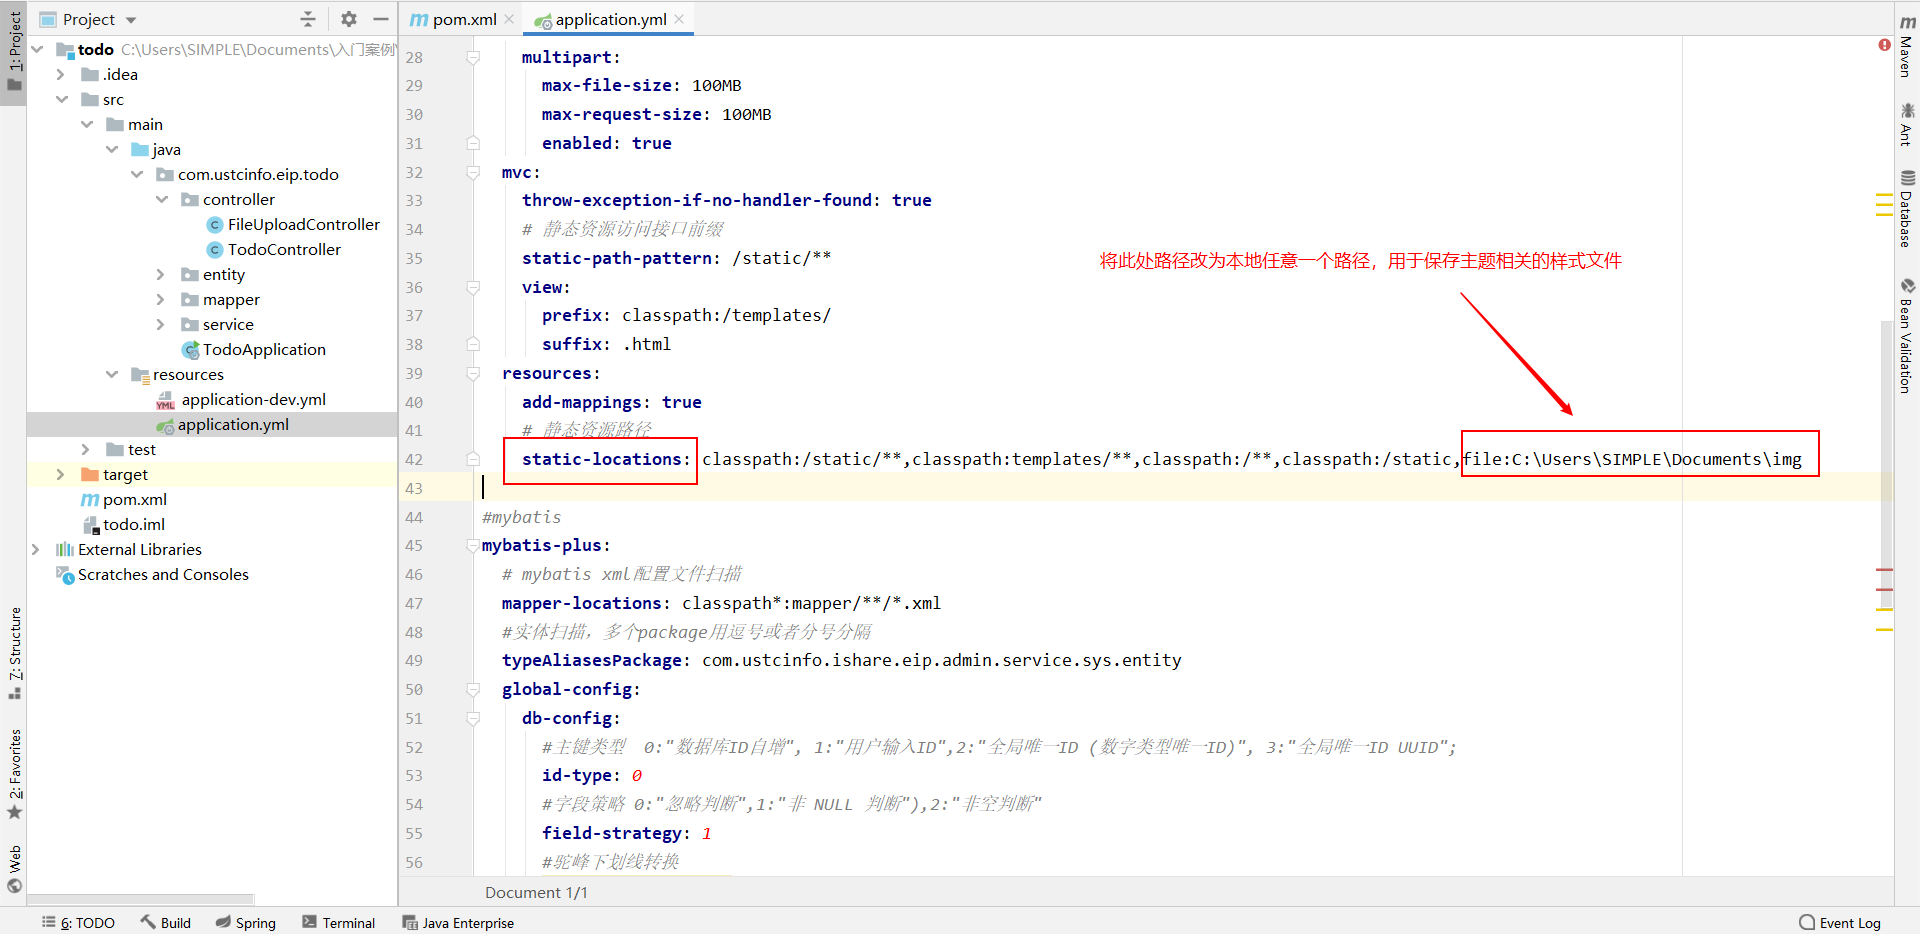The width and height of the screenshot is (1920, 934).
Task: Fold the global-config block at line 50
Action: click(473, 689)
